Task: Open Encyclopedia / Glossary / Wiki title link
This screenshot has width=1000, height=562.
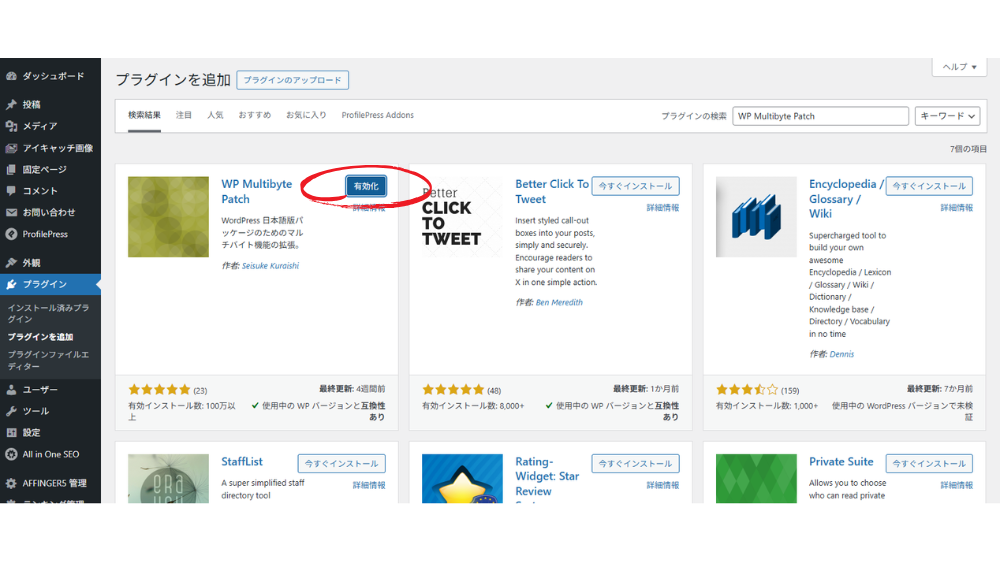Action: [846, 199]
